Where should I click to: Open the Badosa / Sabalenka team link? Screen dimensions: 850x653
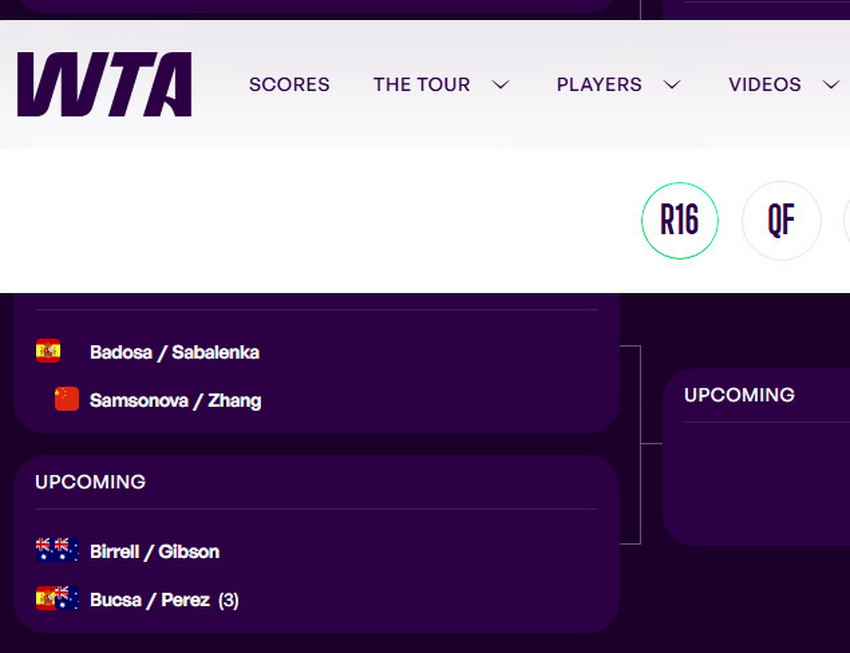click(174, 352)
